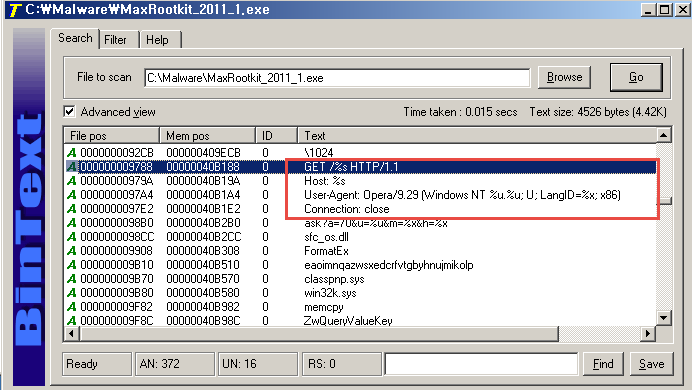Maximize the BinText window
Image resolution: width=692 pixels, height=390 pixels.
tap(664, 10)
